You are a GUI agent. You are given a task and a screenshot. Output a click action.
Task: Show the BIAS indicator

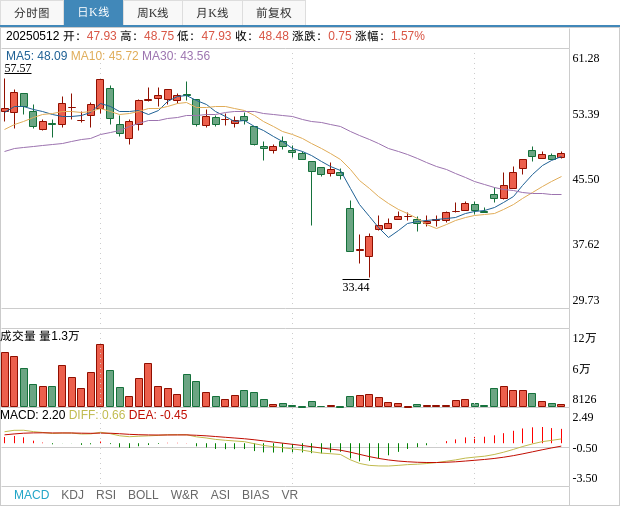(255, 495)
